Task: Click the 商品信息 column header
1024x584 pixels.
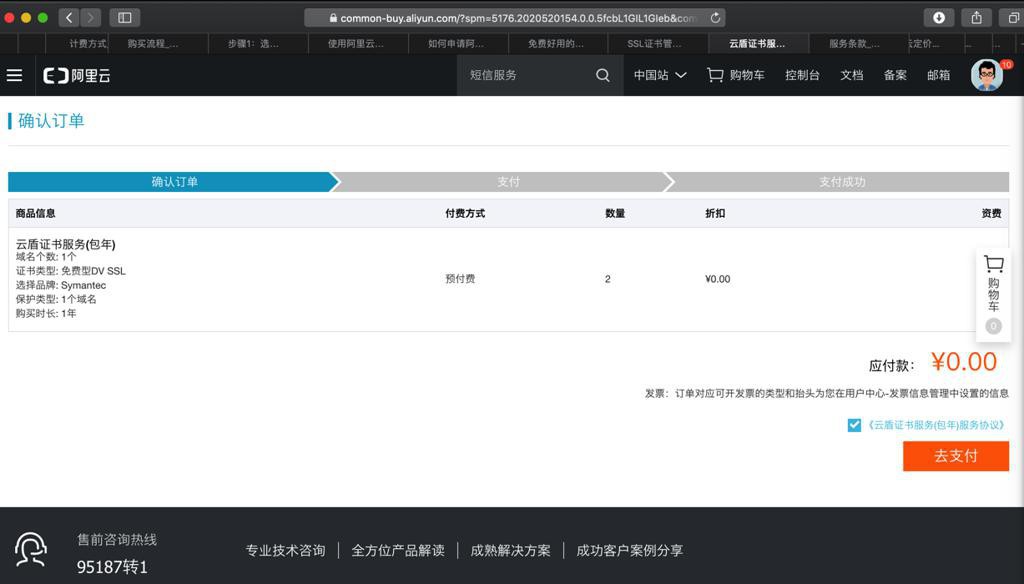Action: 35,214
